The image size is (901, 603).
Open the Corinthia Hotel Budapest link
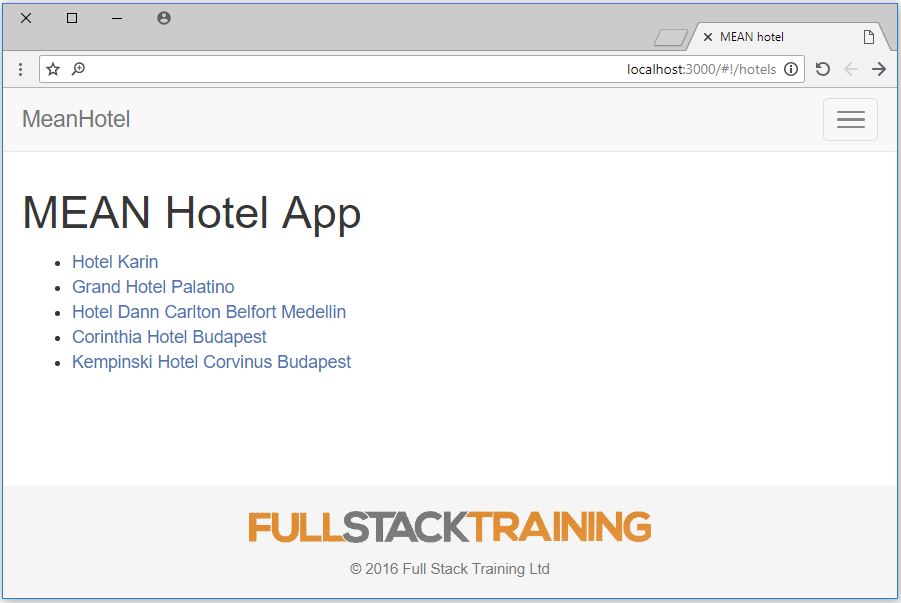pos(168,337)
